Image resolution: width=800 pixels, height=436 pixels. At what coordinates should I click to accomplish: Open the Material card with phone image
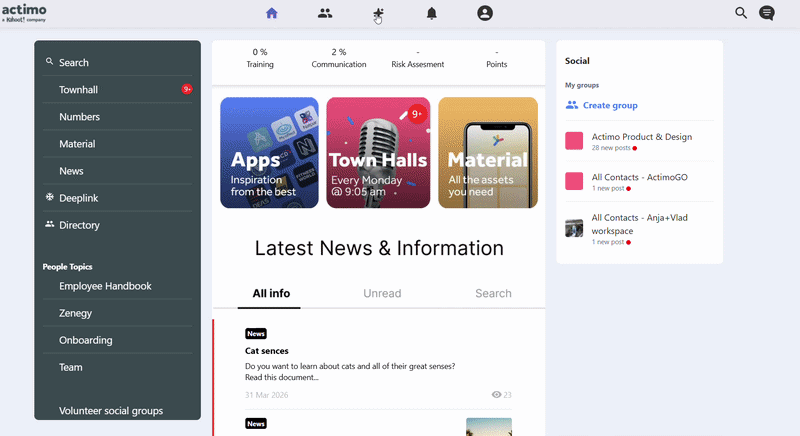(x=488, y=152)
